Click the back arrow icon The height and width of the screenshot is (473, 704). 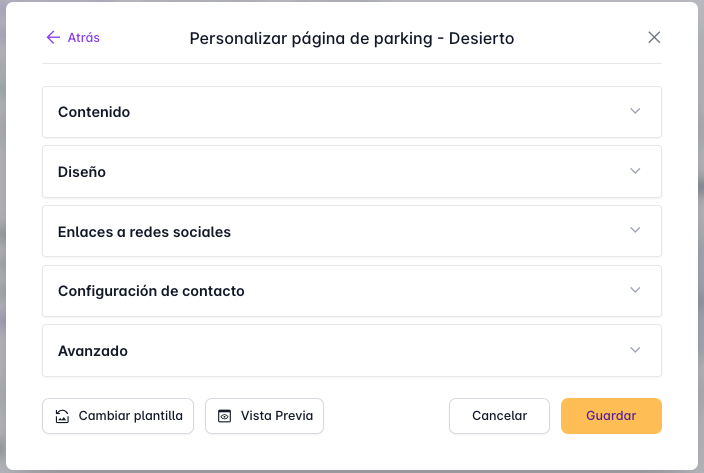(53, 38)
